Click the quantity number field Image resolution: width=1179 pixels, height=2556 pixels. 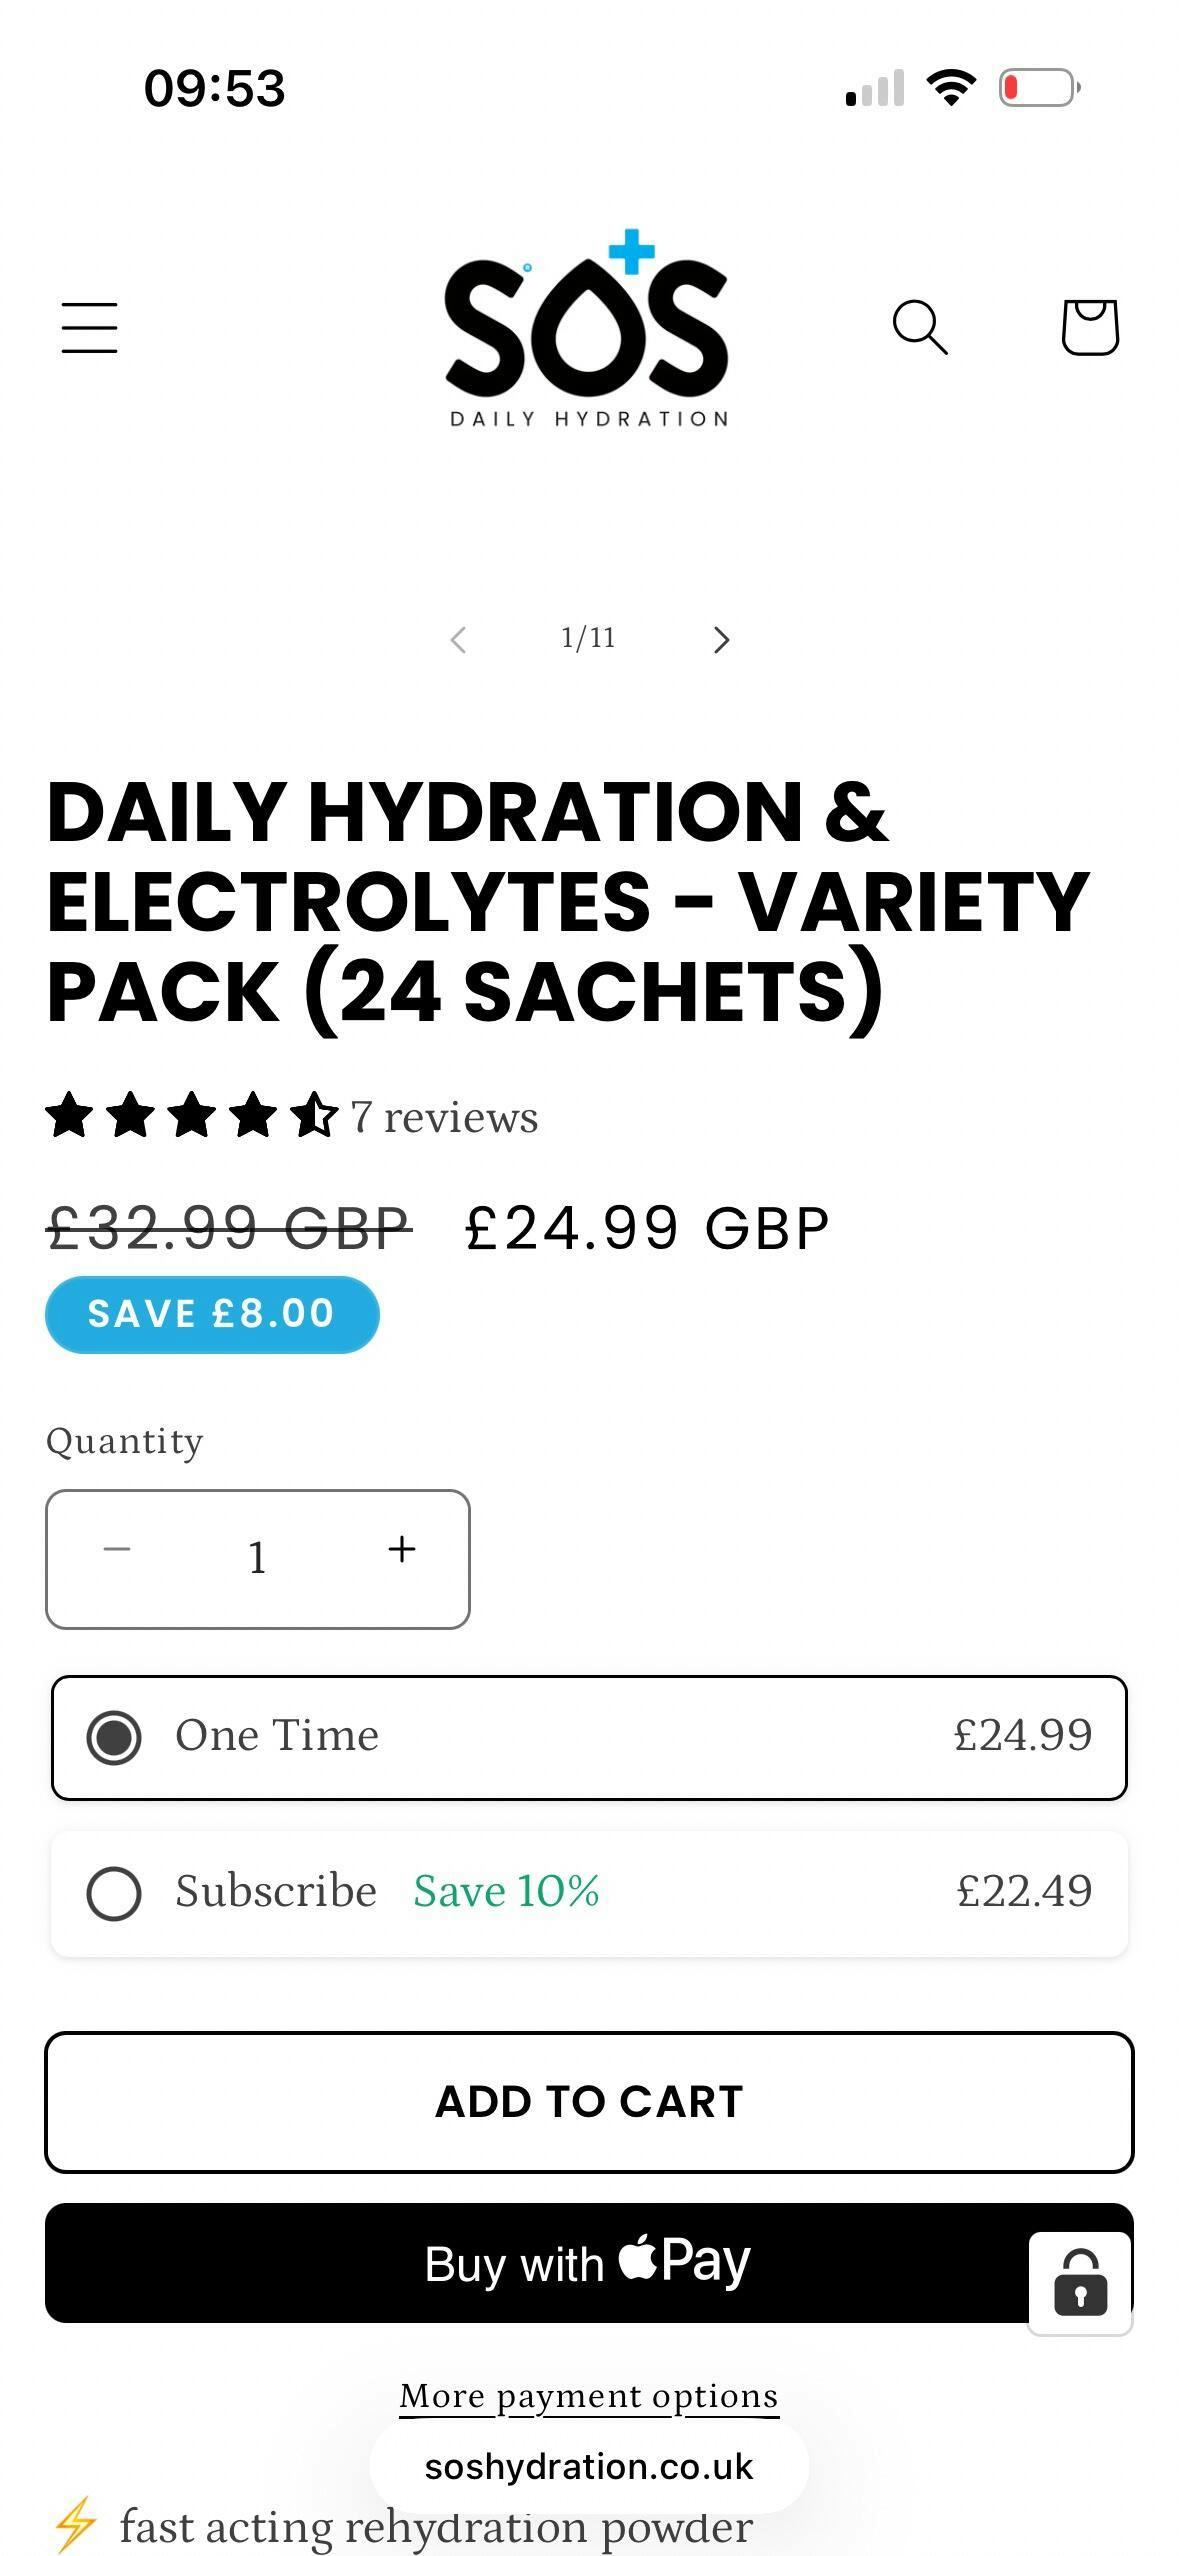(258, 1558)
